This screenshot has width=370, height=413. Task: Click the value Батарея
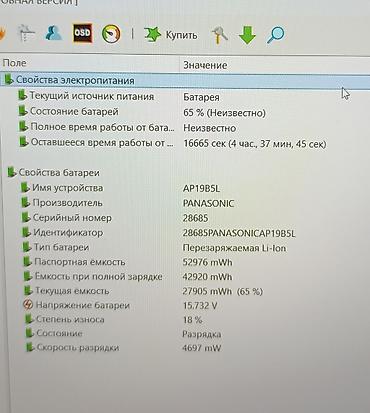pyautogui.click(x=201, y=97)
